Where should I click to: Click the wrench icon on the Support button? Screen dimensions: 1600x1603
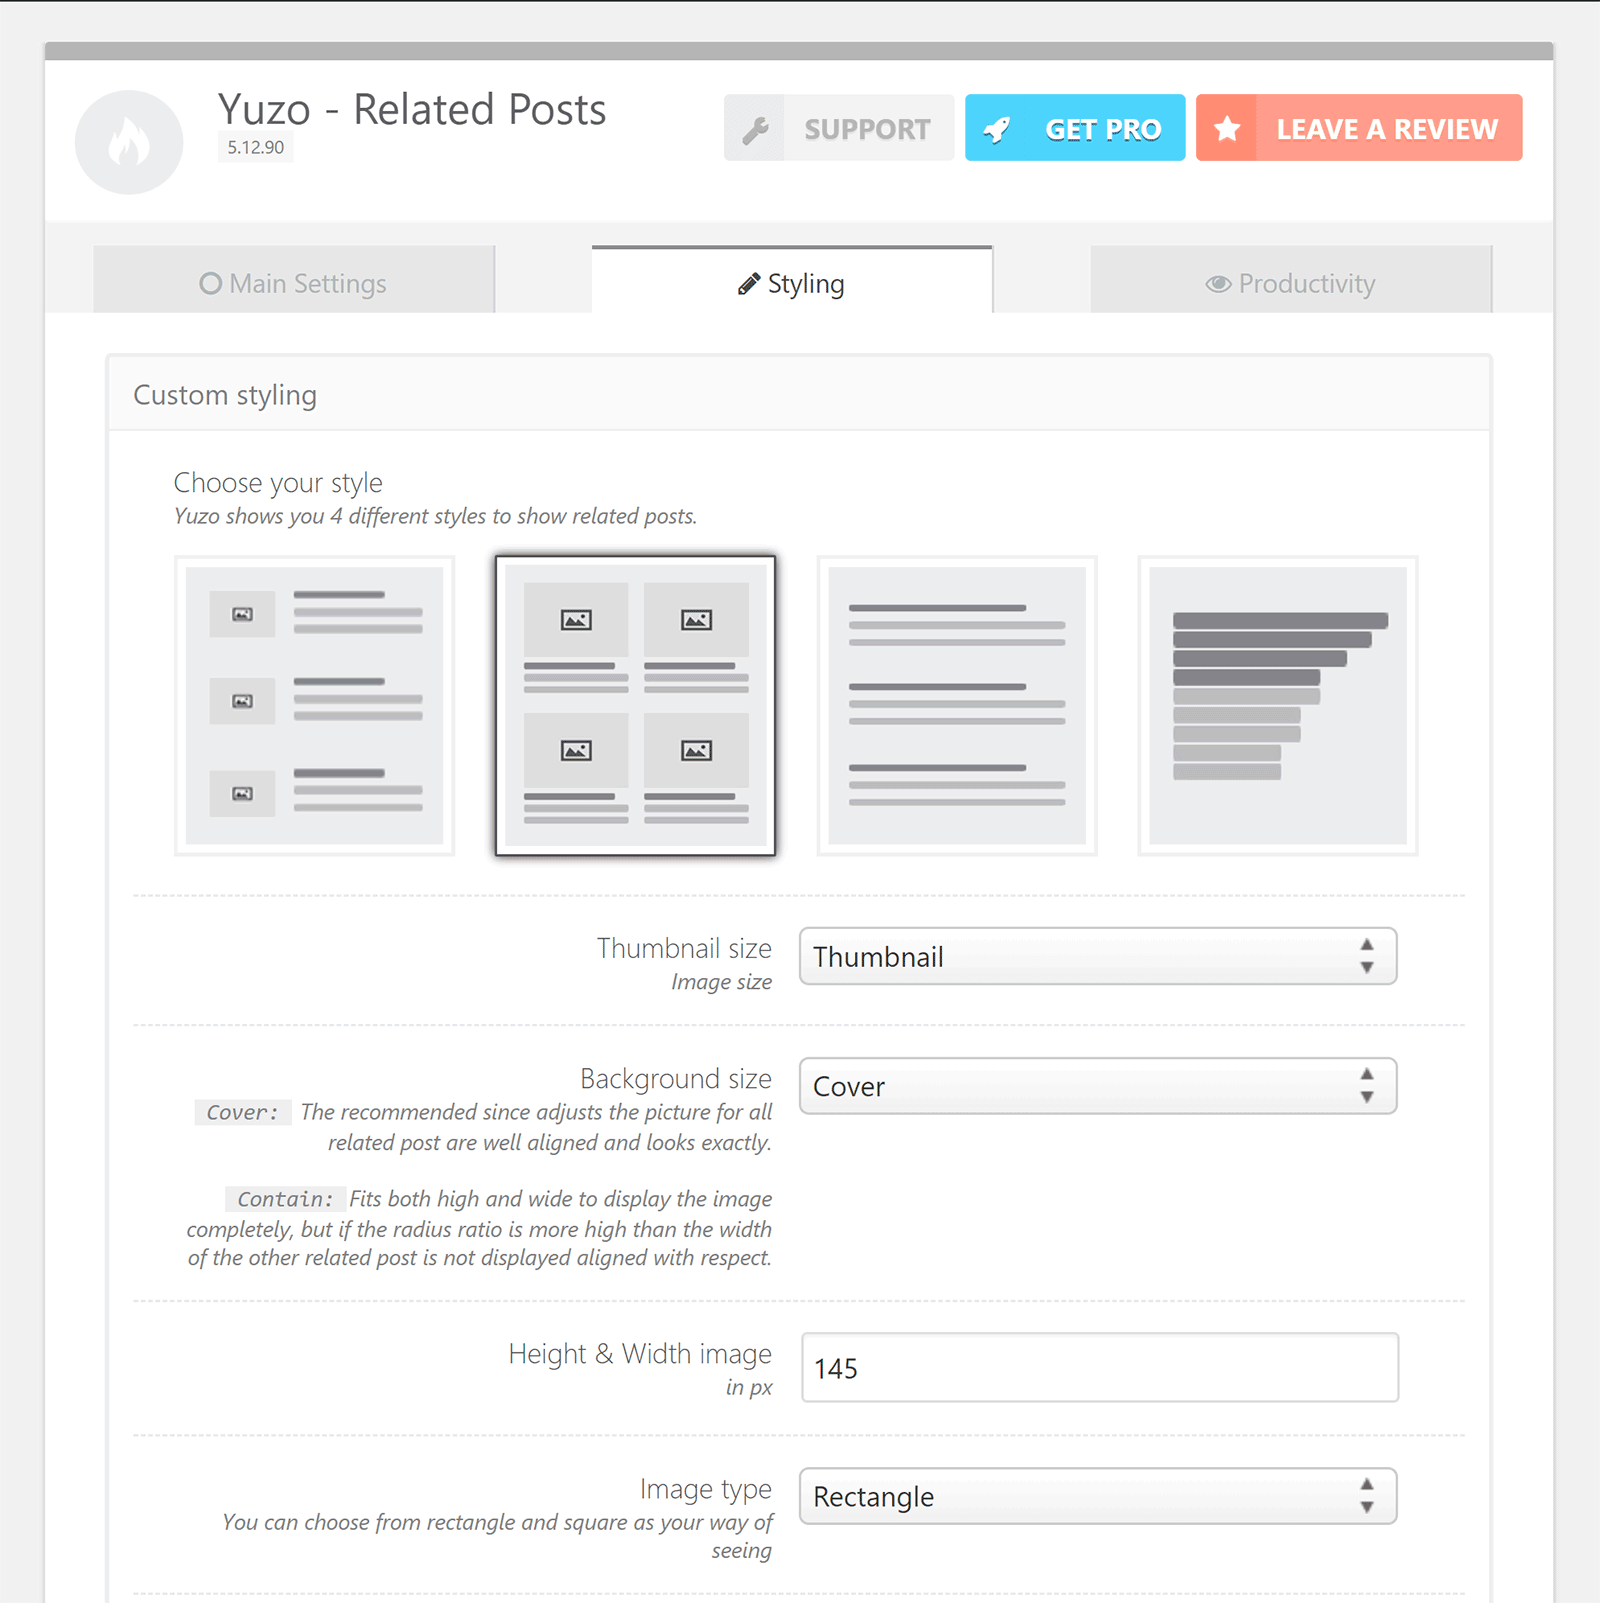tap(756, 129)
